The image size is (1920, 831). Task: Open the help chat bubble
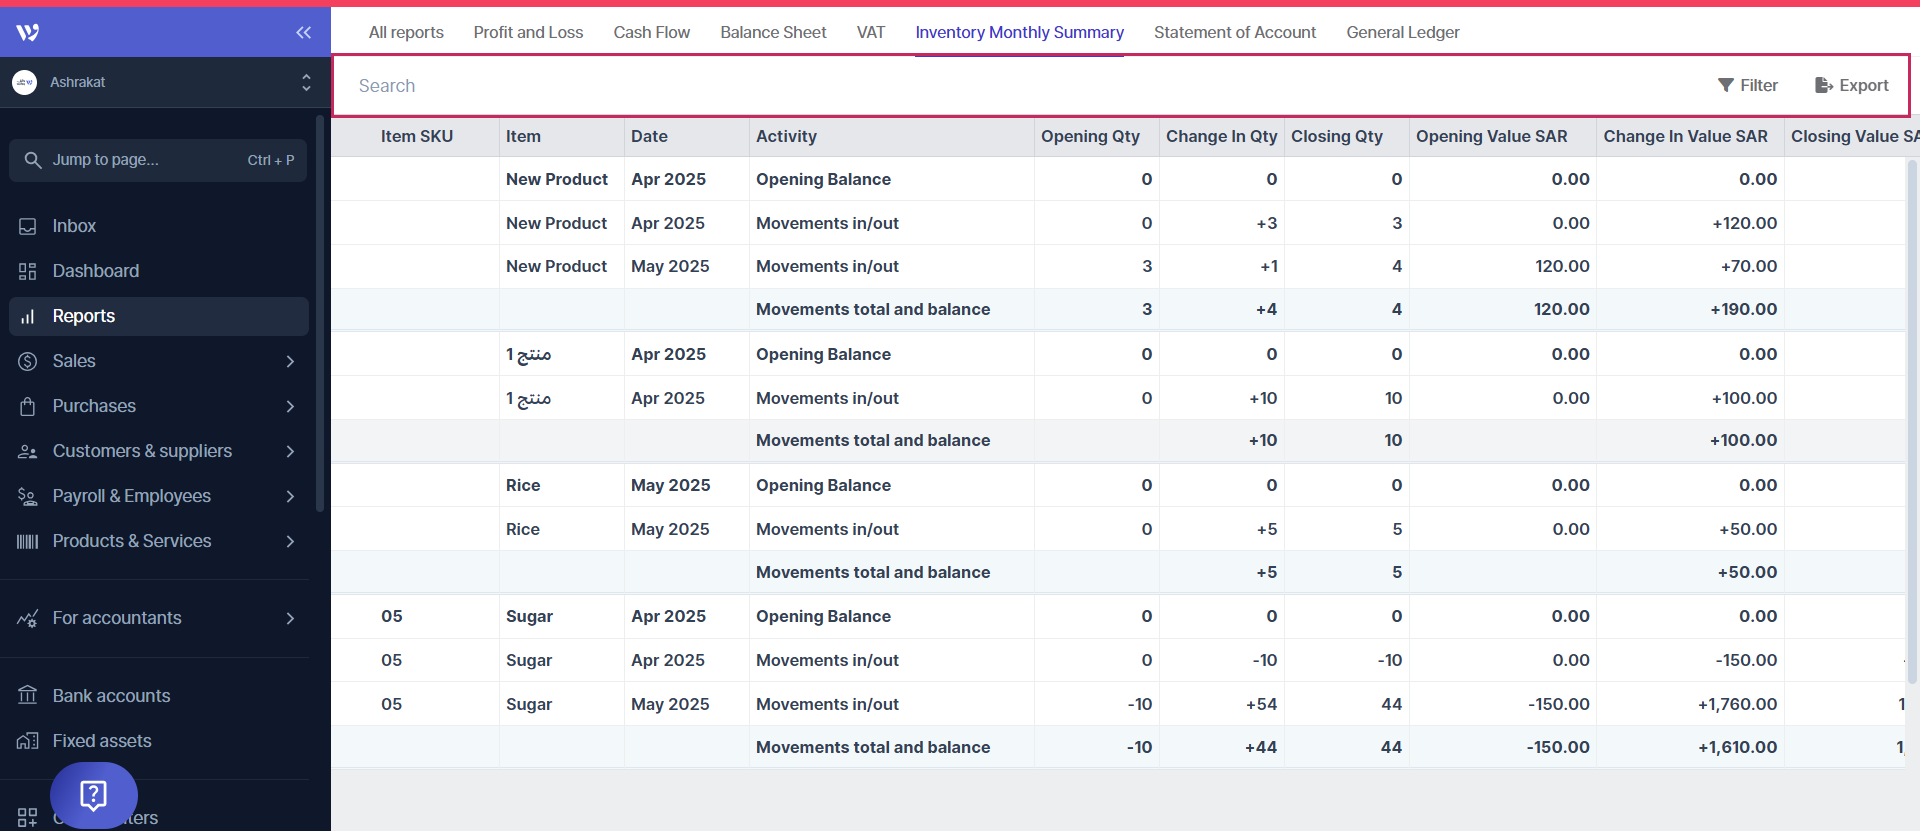(x=94, y=795)
